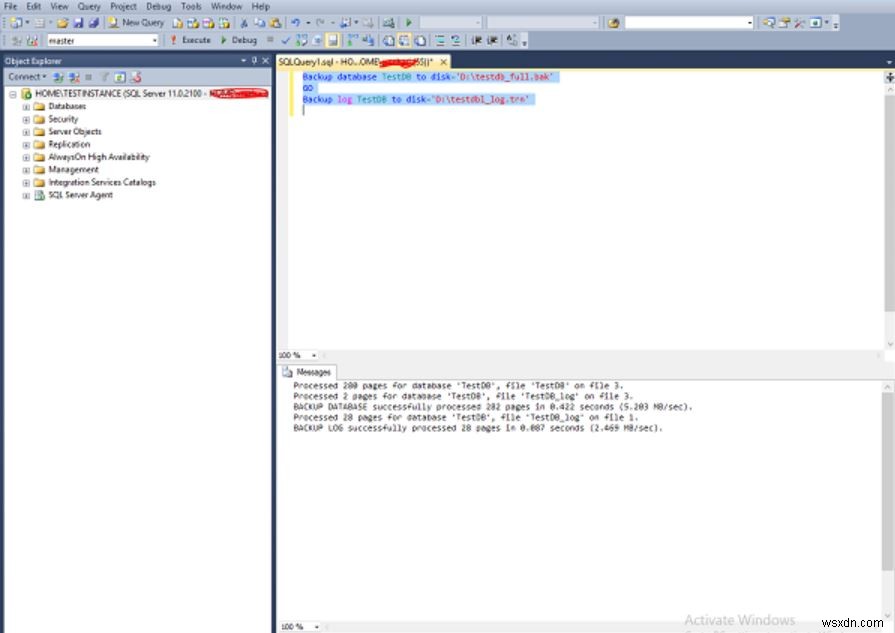Click the Properties Window icon in toolbar
Image resolution: width=895 pixels, height=633 pixels.
[784, 23]
